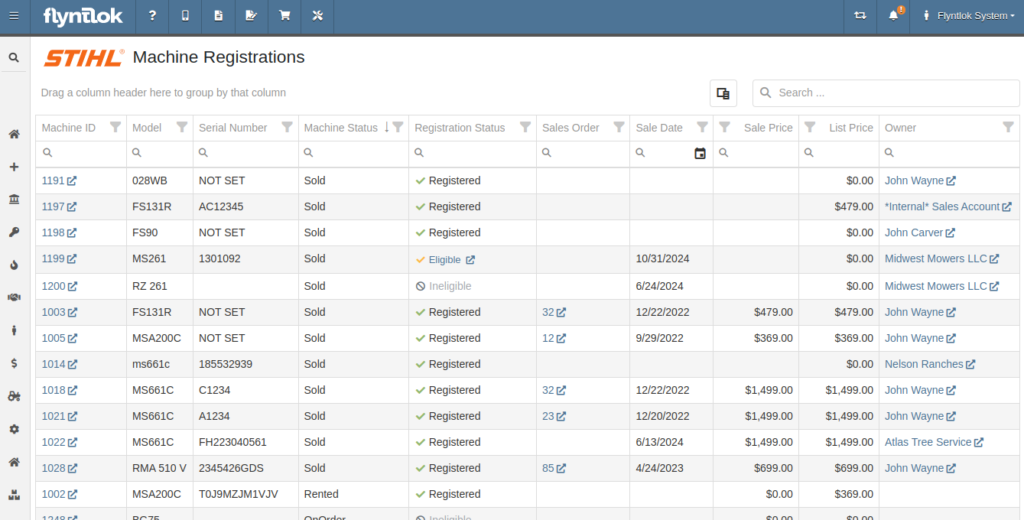The image size is (1024, 520).
Task: Click the Rented status cell
Action: pyautogui.click(x=353, y=495)
